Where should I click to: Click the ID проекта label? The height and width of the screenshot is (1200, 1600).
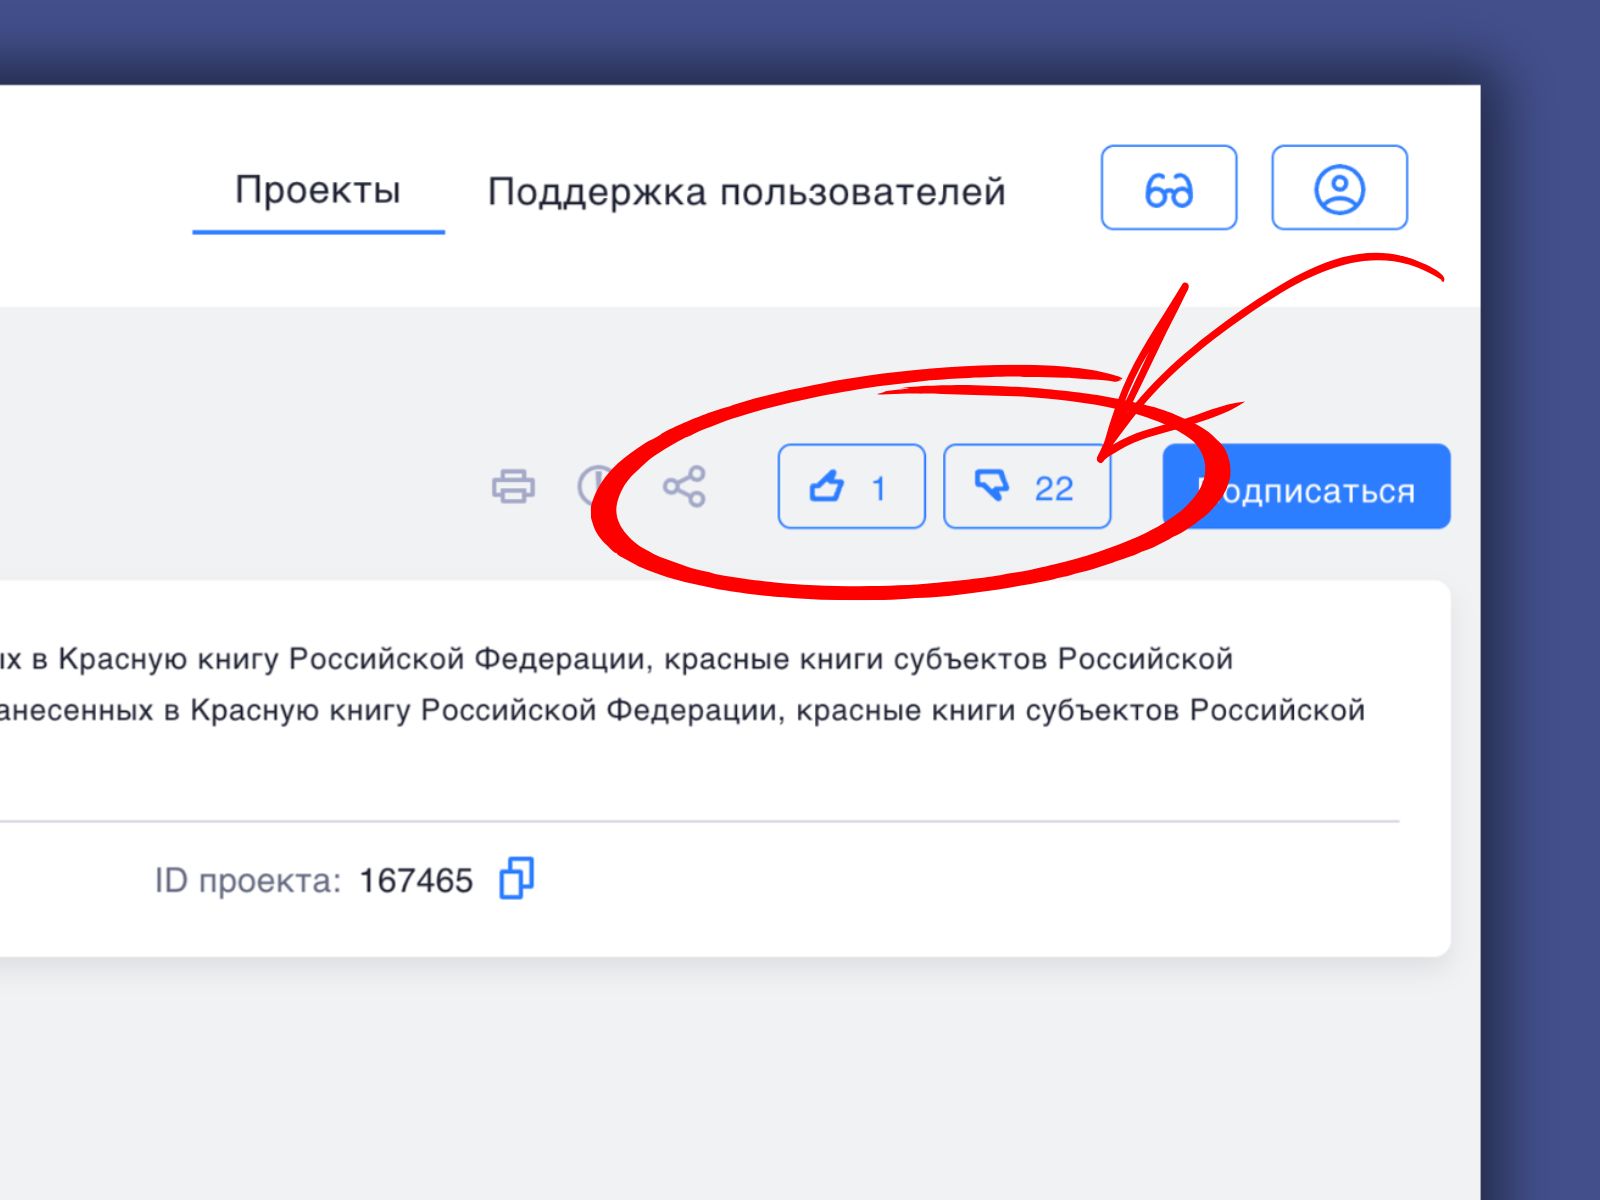point(247,881)
